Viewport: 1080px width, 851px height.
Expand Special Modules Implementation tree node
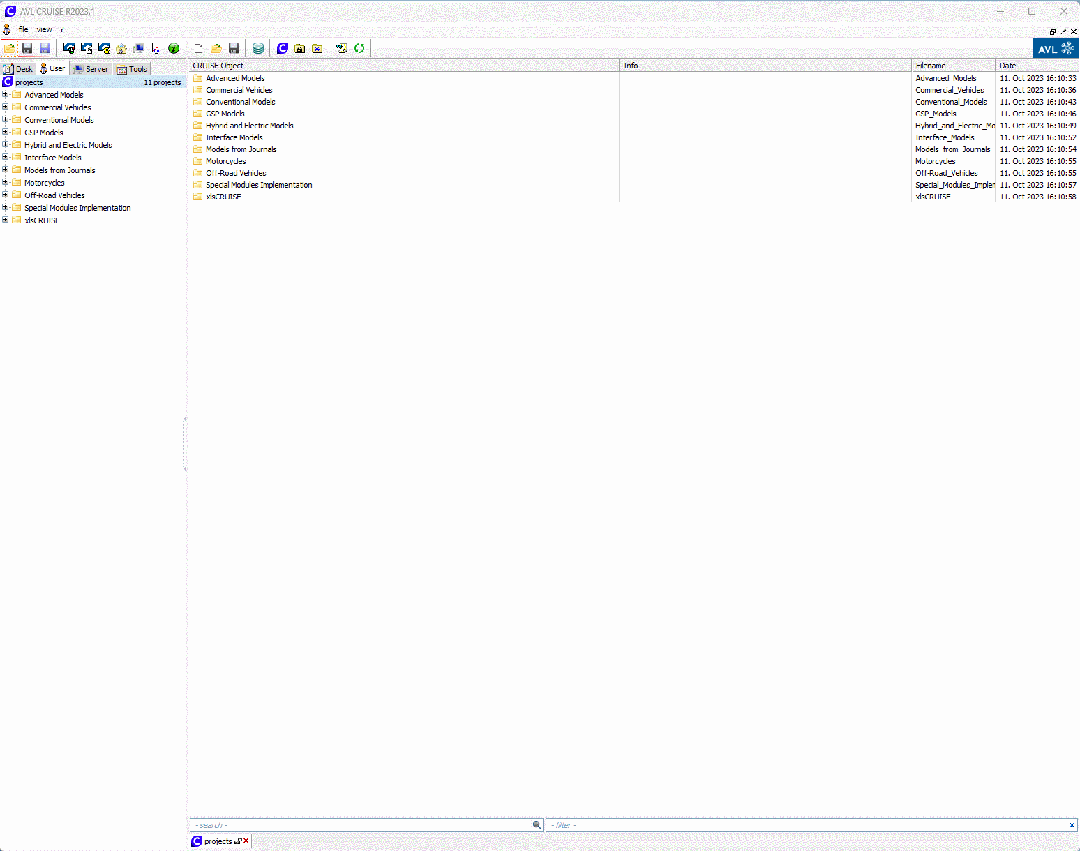click(6, 208)
